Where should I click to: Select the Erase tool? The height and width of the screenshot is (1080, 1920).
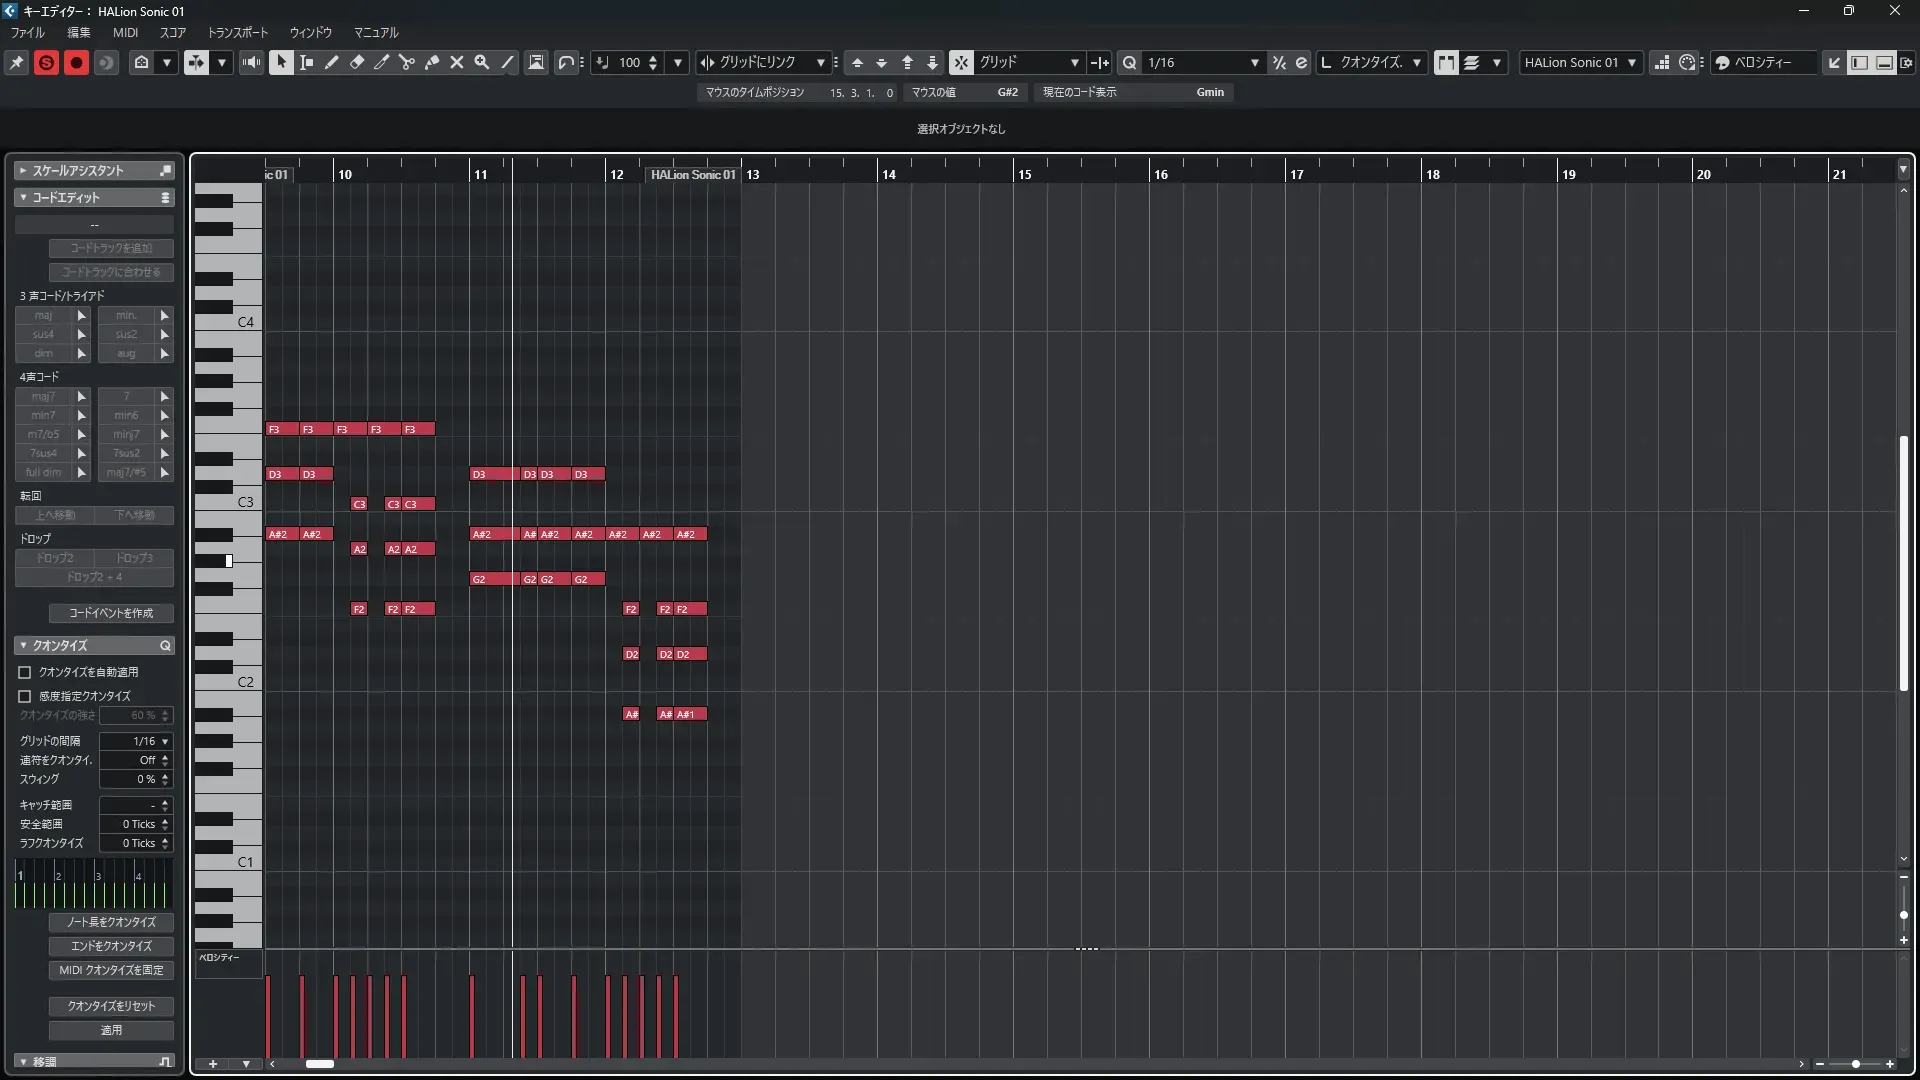[x=357, y=62]
